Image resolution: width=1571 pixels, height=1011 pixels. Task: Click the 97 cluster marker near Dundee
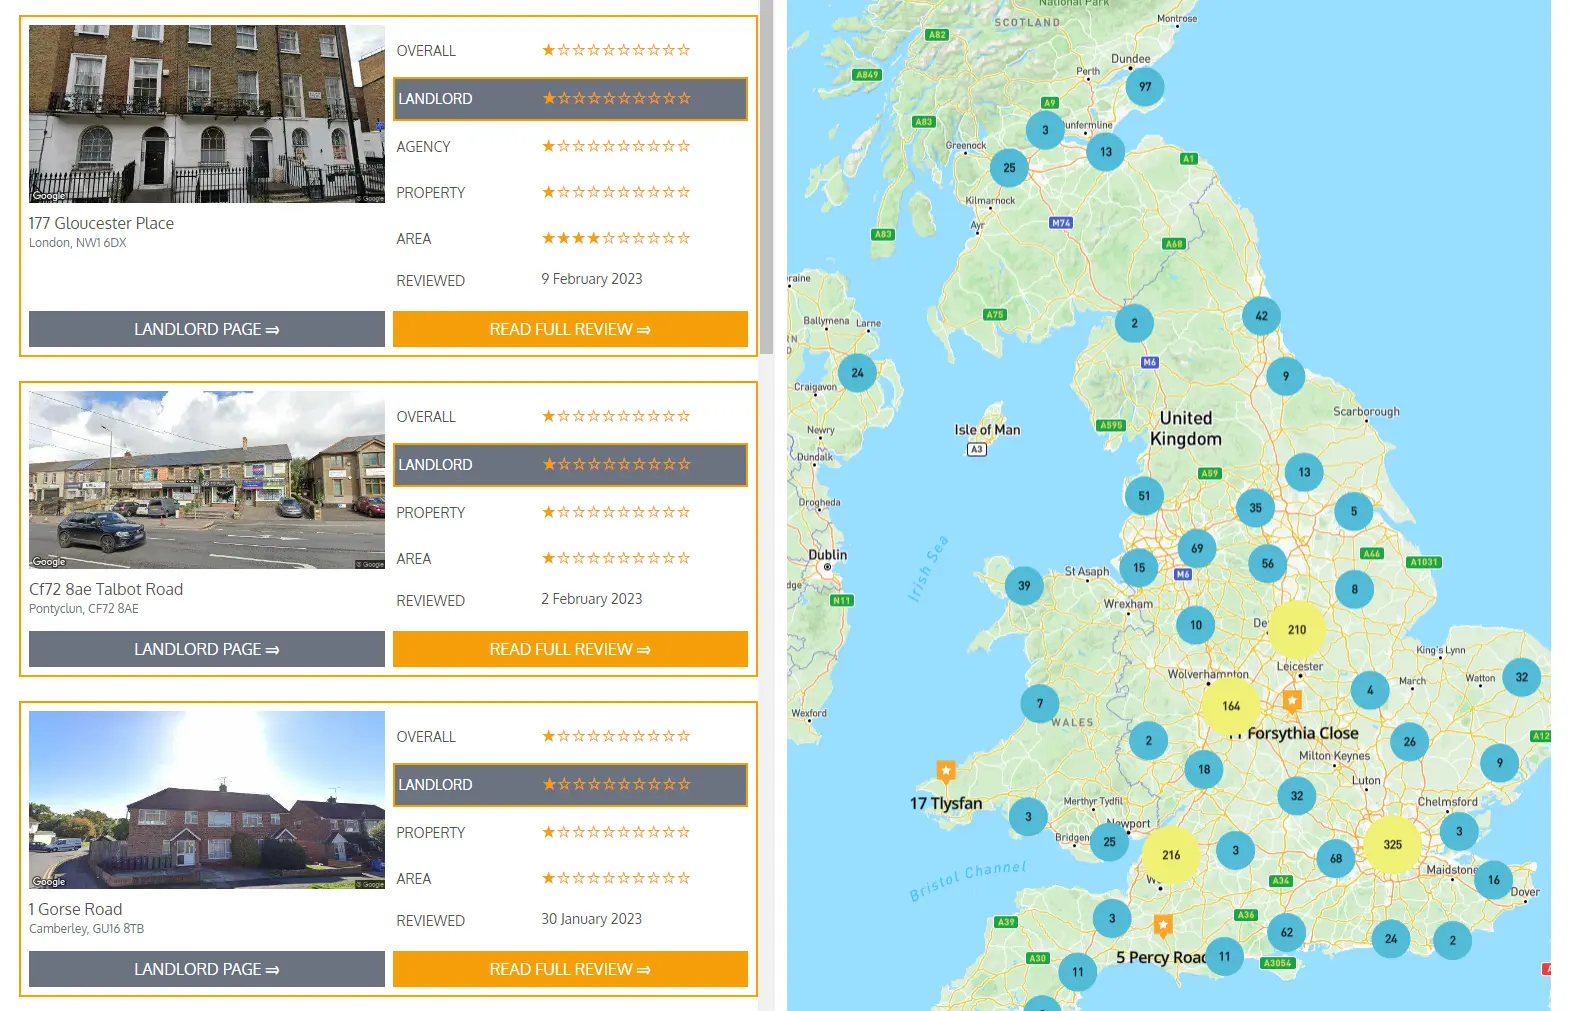[x=1145, y=87]
